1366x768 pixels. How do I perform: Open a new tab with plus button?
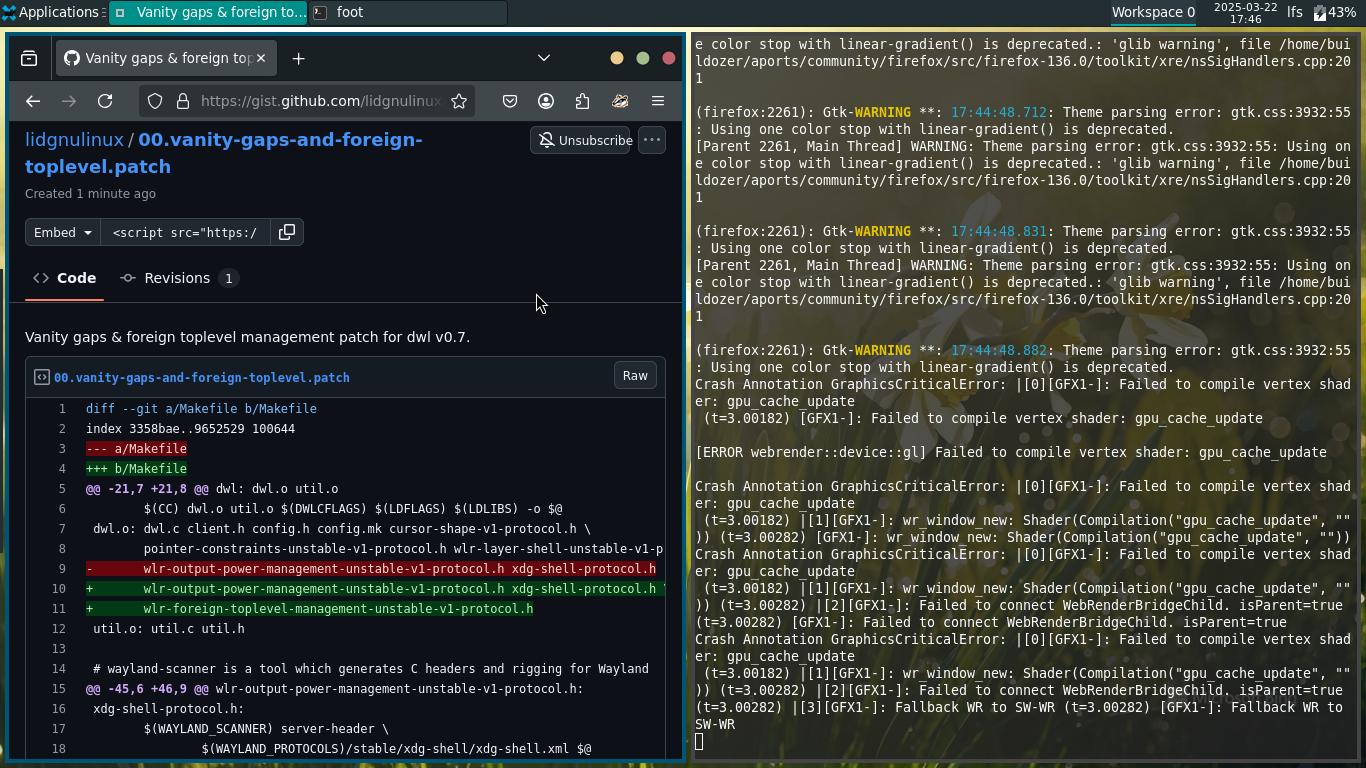298,58
